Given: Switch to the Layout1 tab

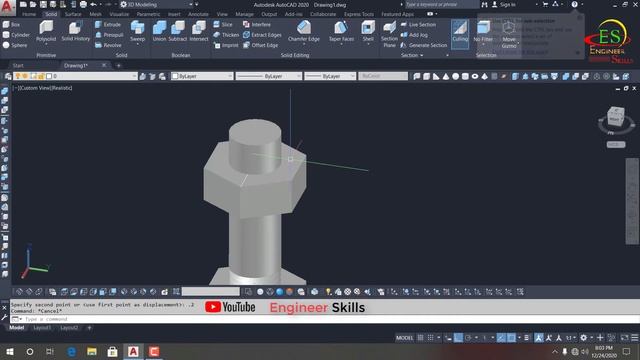Looking at the screenshot, I should coord(42,328).
